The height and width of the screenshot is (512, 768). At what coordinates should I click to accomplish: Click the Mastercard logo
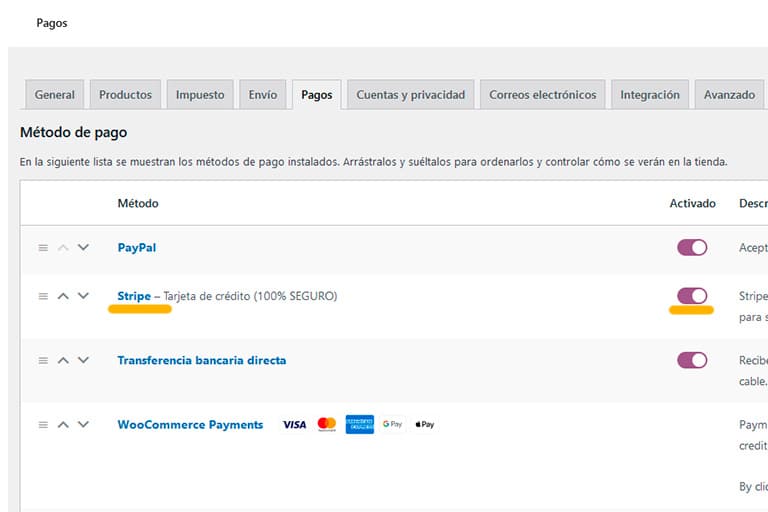327,424
